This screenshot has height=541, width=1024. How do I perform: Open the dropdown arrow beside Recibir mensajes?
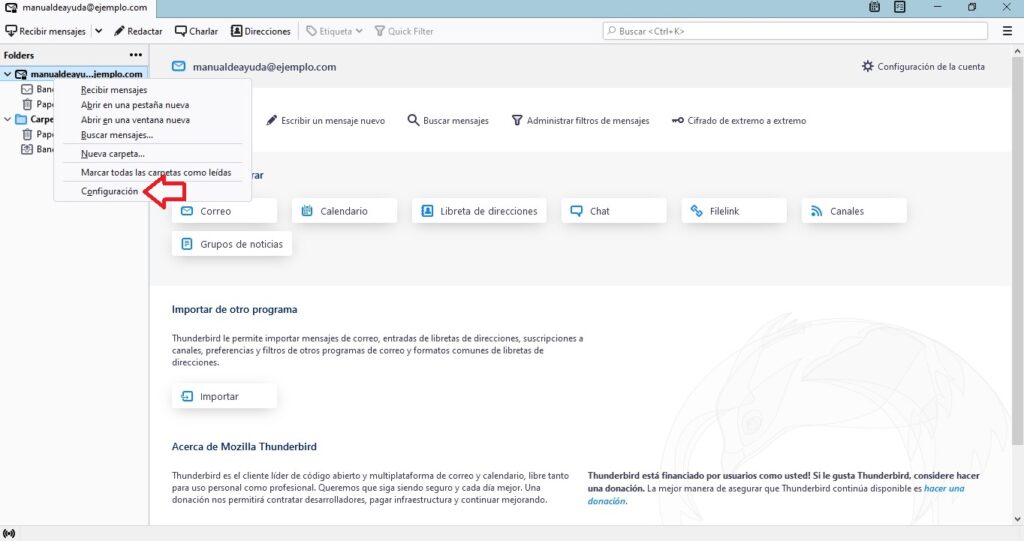(99, 31)
